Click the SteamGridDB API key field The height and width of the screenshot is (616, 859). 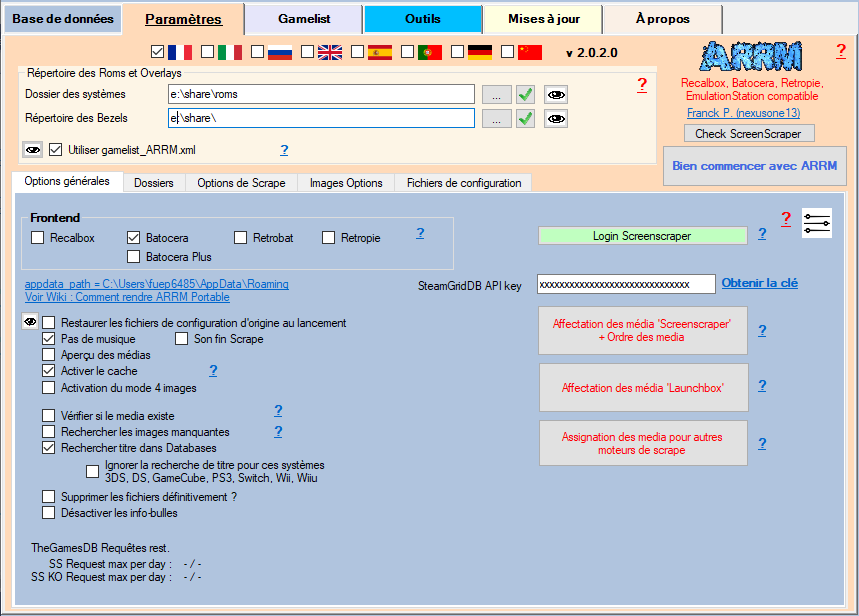625,285
